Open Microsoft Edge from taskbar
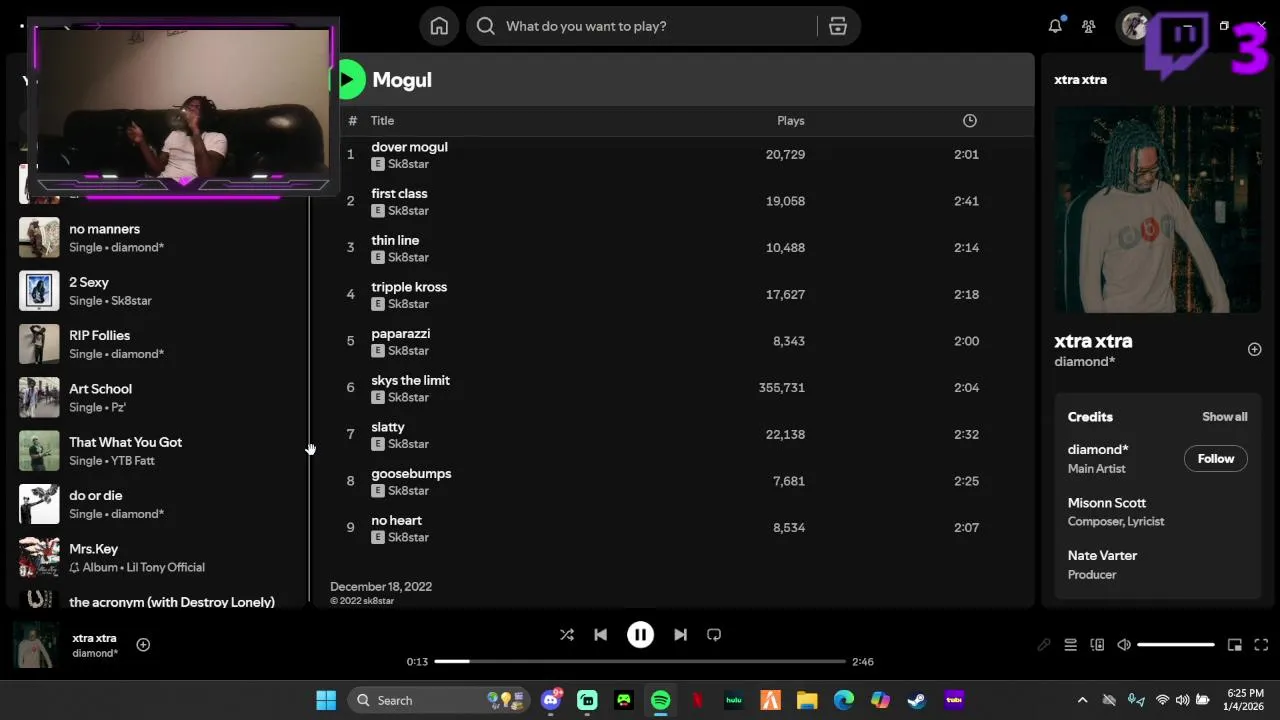This screenshot has width=1280, height=720. (x=844, y=700)
